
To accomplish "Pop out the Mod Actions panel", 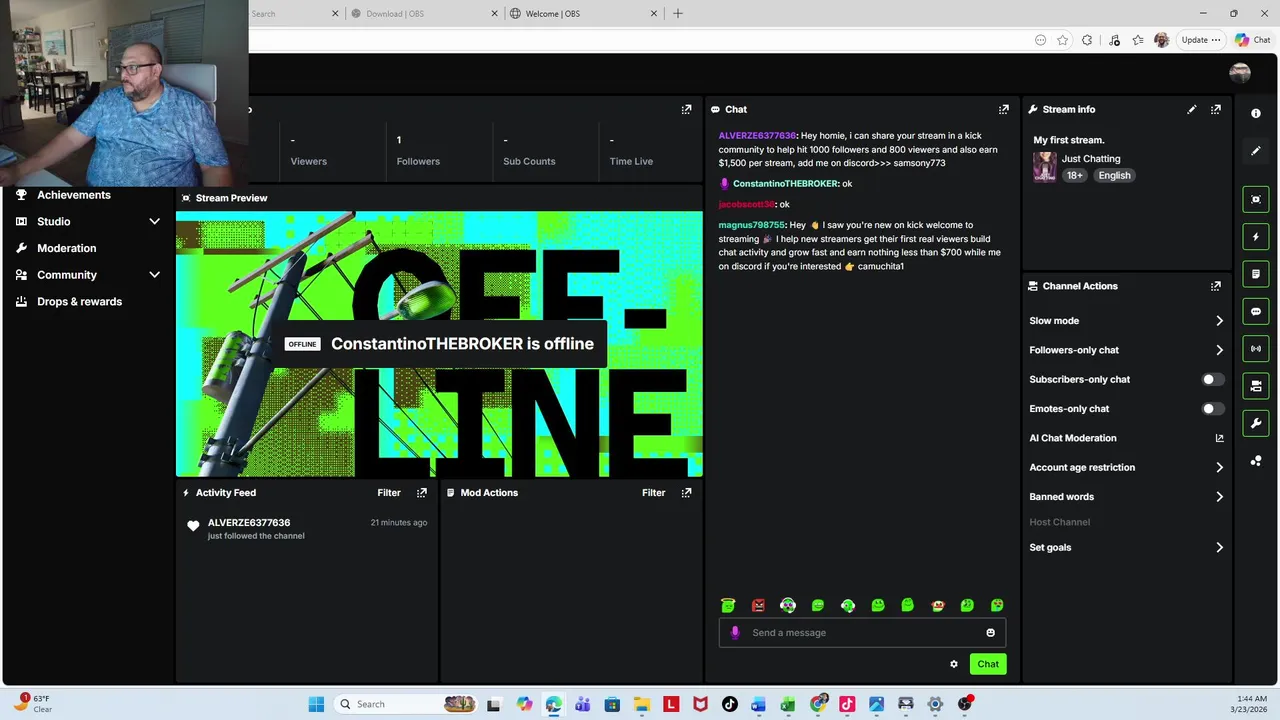I will (686, 493).
